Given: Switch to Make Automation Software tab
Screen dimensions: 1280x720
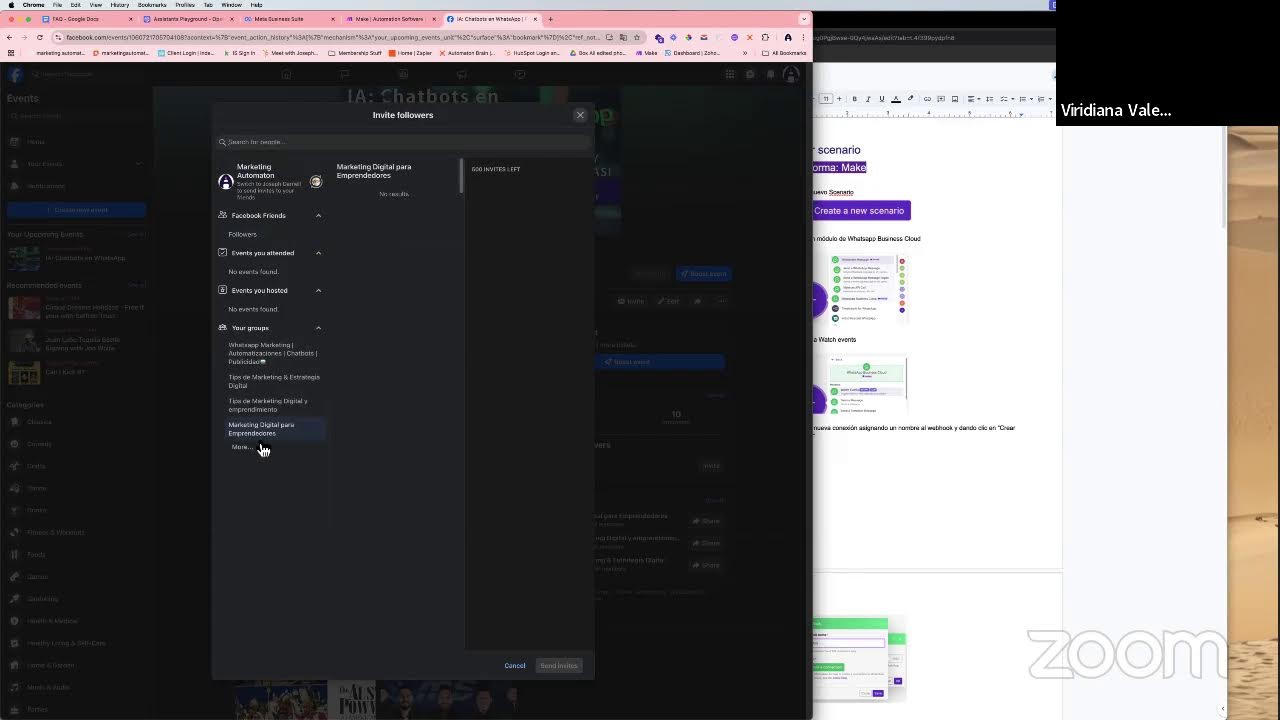Looking at the screenshot, I should (x=390, y=19).
